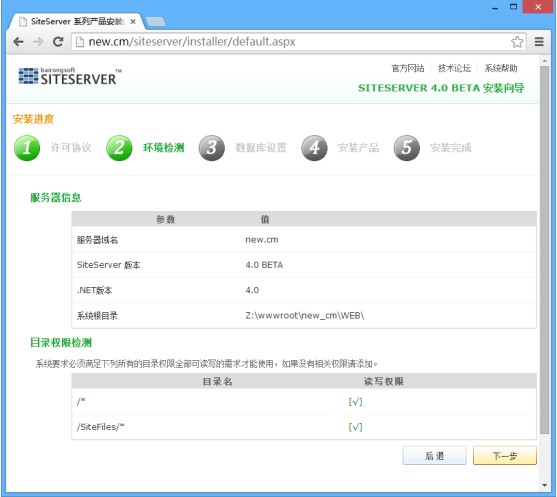557x497 pixels.
Task: Click the 服务器信息 section heading
Action: point(56,198)
